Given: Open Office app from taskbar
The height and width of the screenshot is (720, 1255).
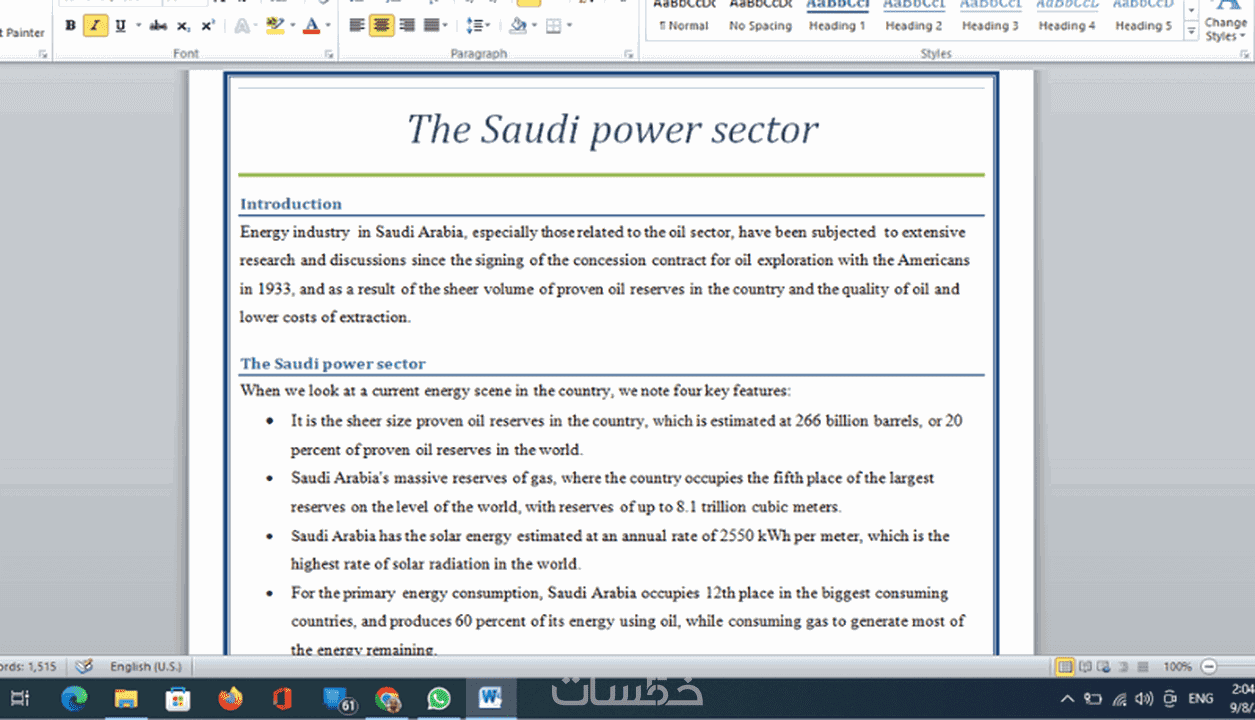Looking at the screenshot, I should click(x=282, y=698).
